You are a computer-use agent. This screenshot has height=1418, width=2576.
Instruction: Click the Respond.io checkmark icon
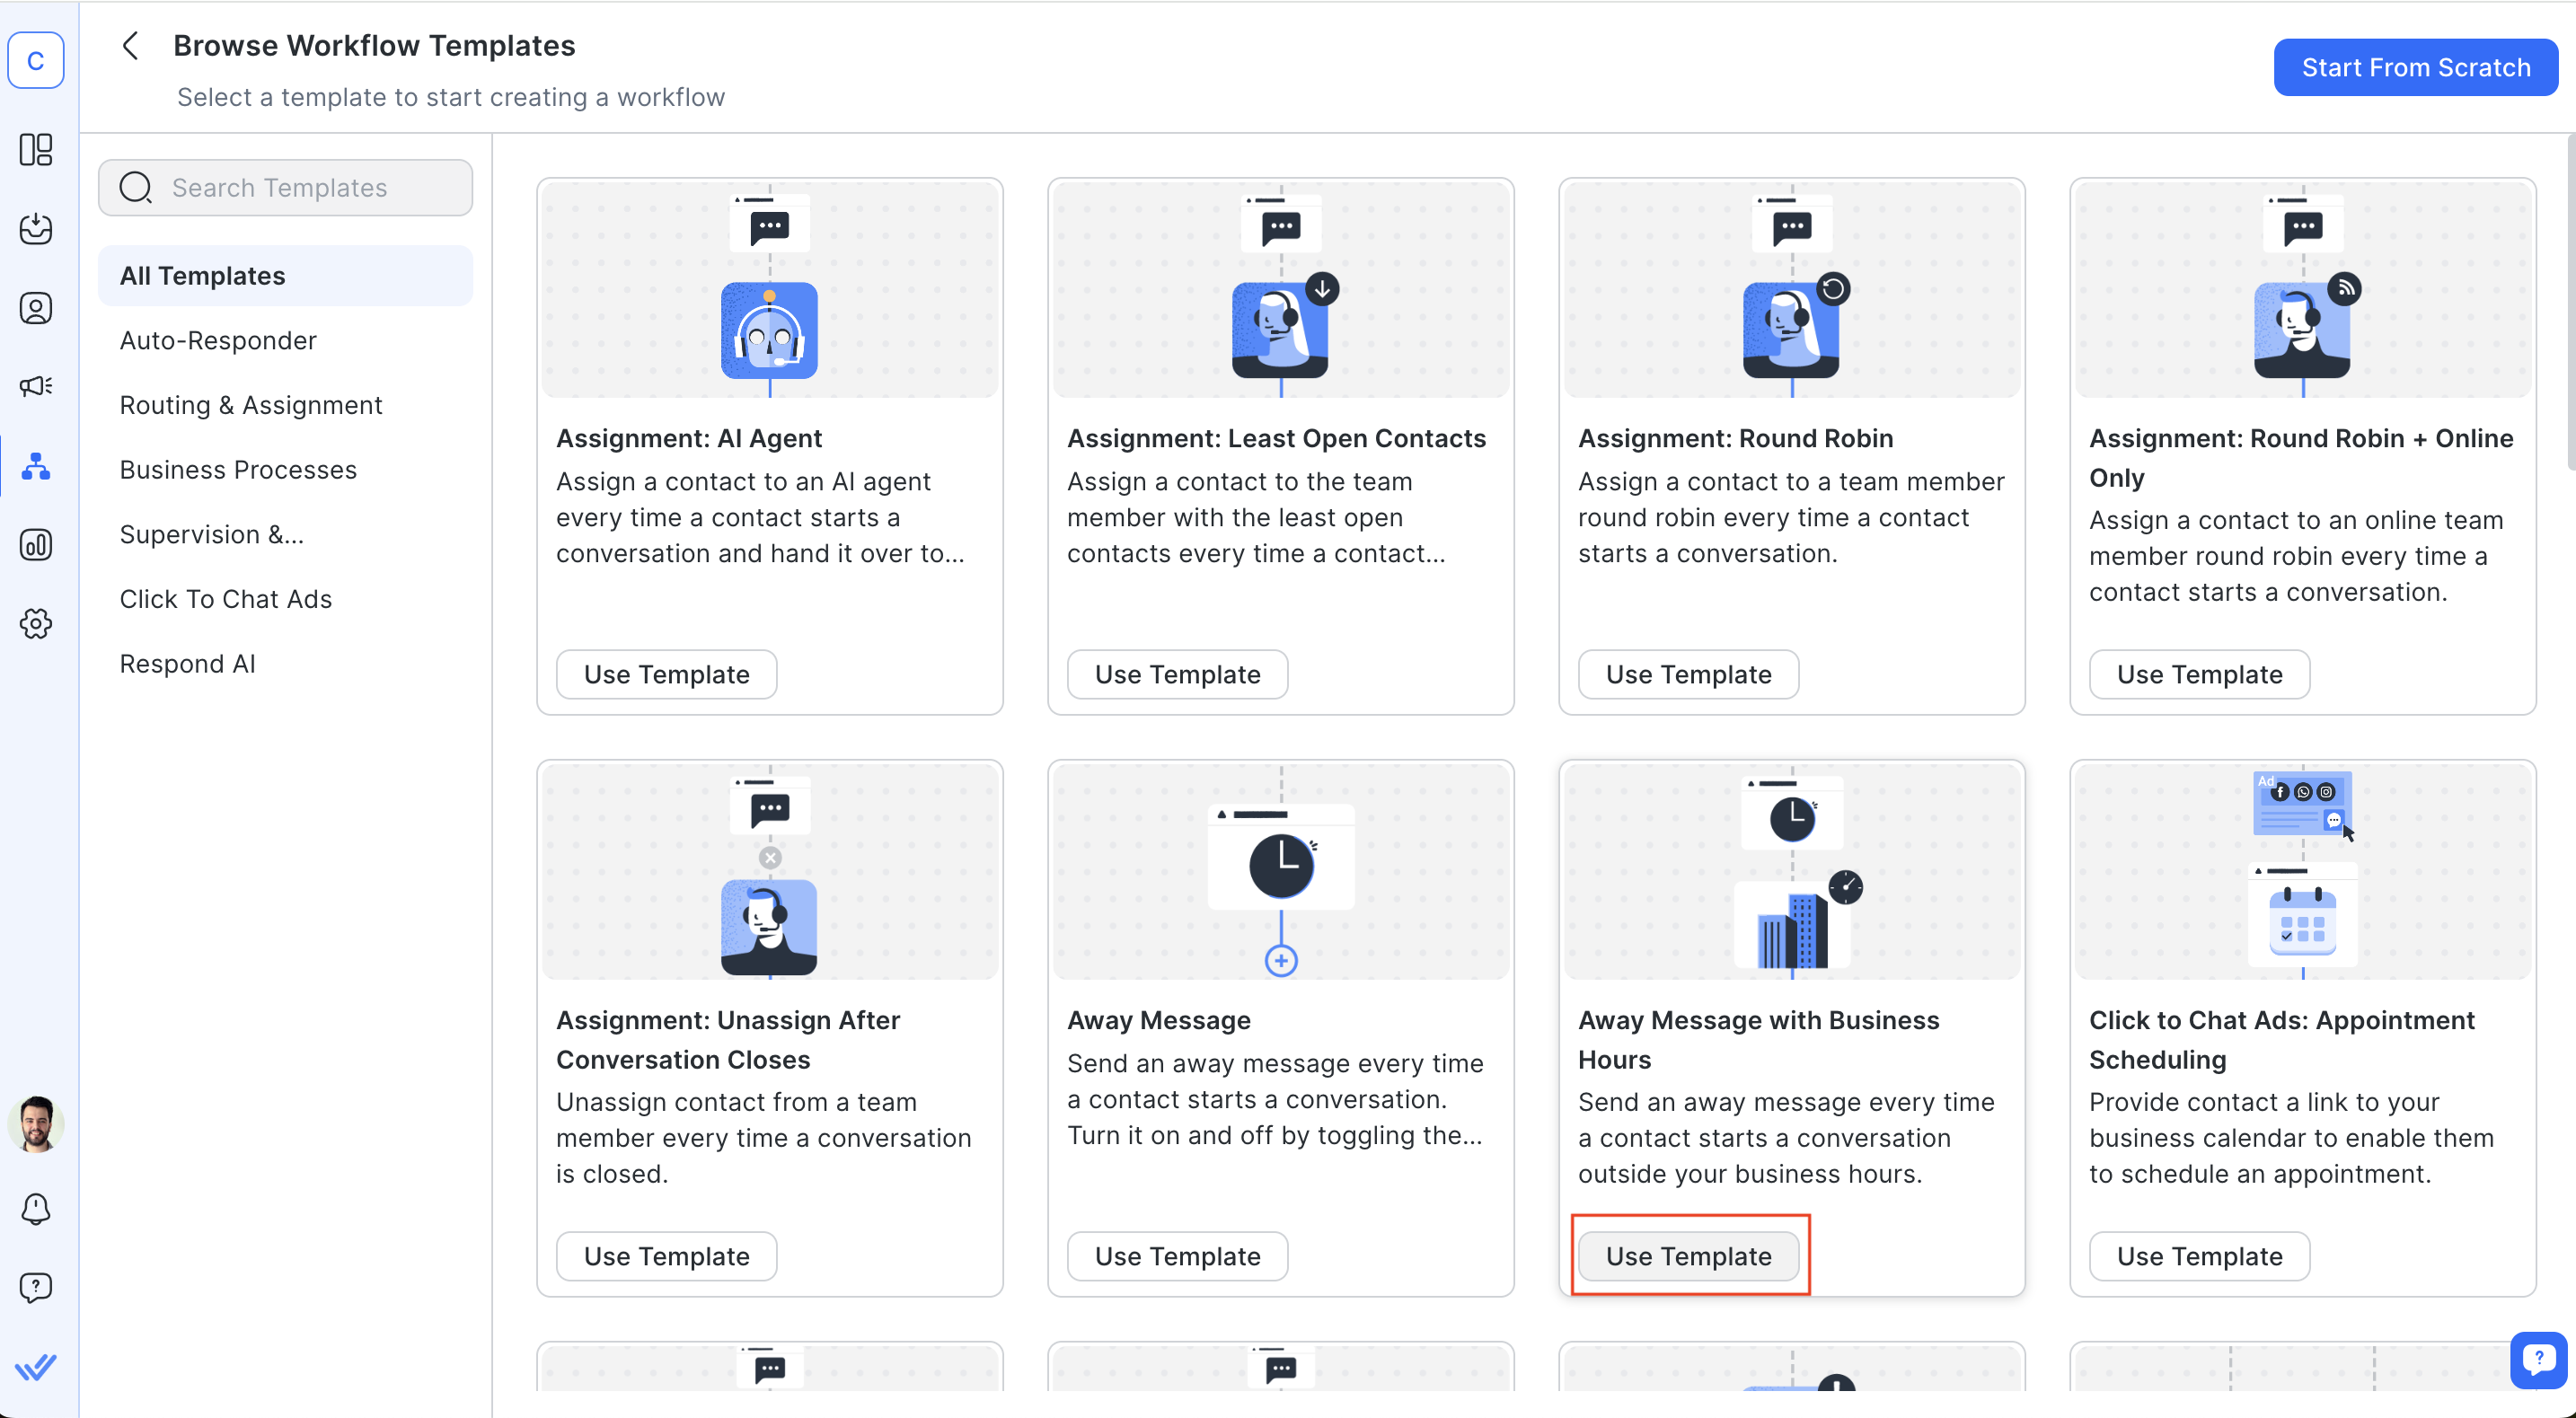[x=37, y=1370]
